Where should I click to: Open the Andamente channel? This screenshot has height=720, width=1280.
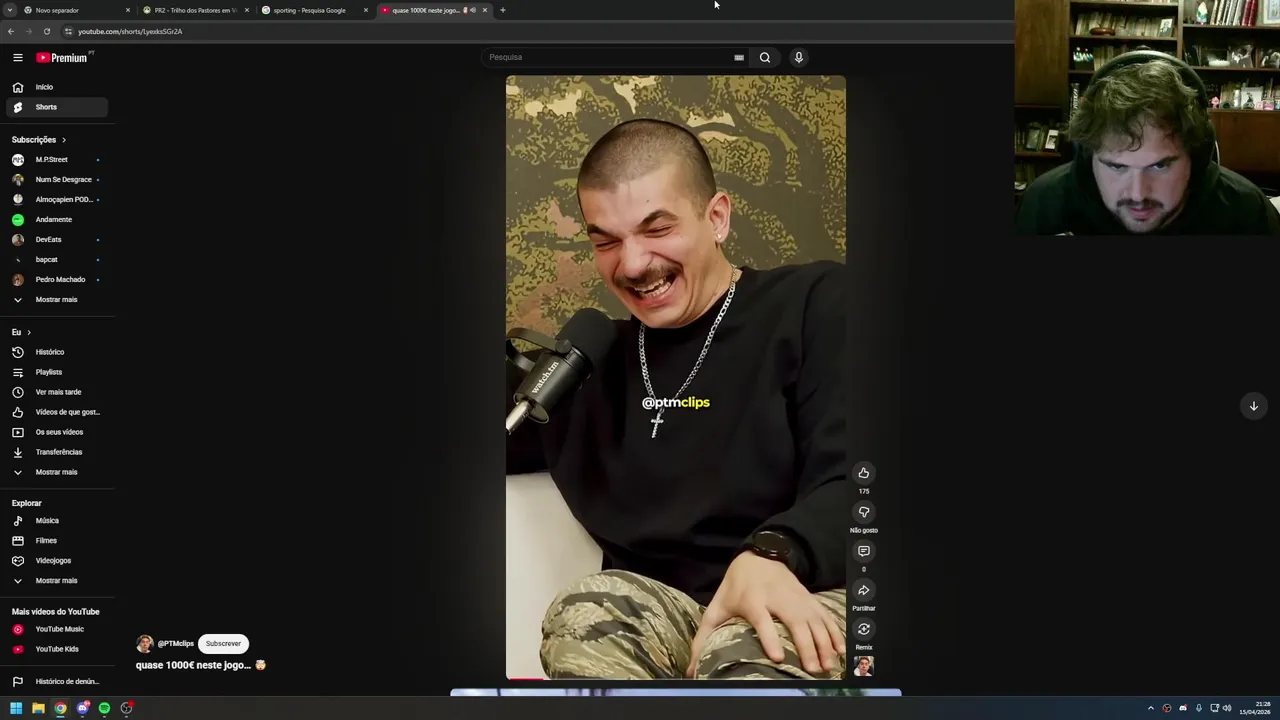56,220
